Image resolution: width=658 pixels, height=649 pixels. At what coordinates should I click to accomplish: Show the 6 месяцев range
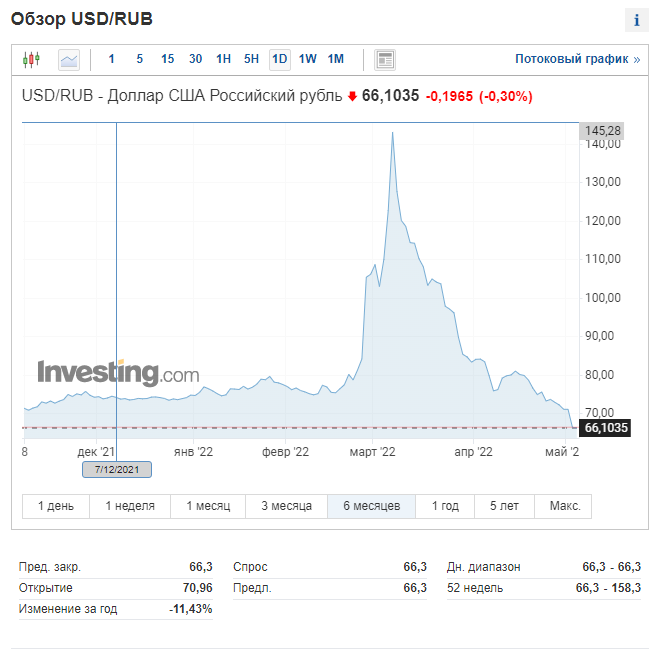point(372,506)
